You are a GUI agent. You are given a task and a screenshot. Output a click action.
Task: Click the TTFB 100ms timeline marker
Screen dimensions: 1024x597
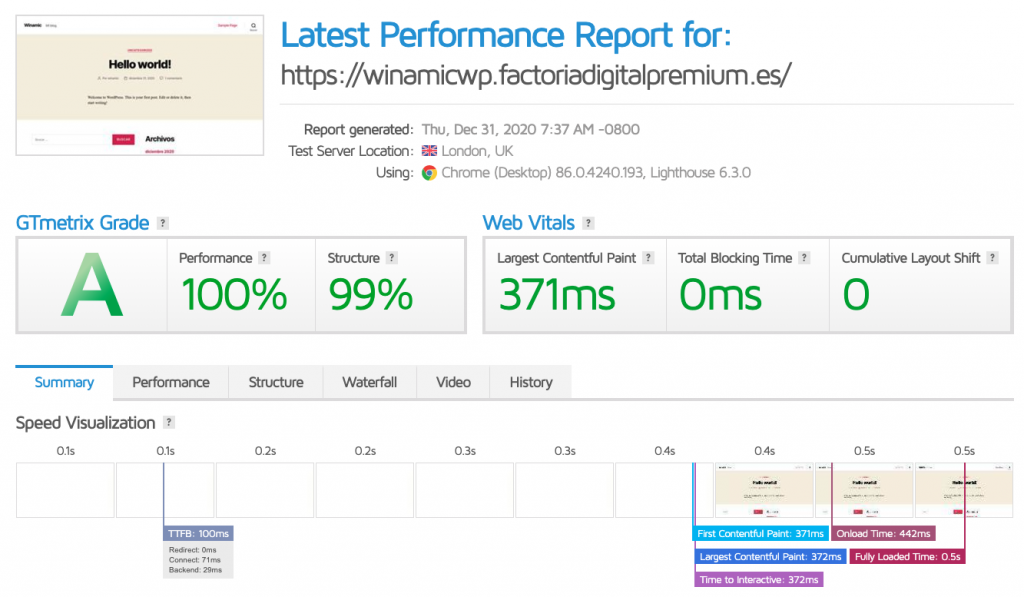[x=199, y=534]
